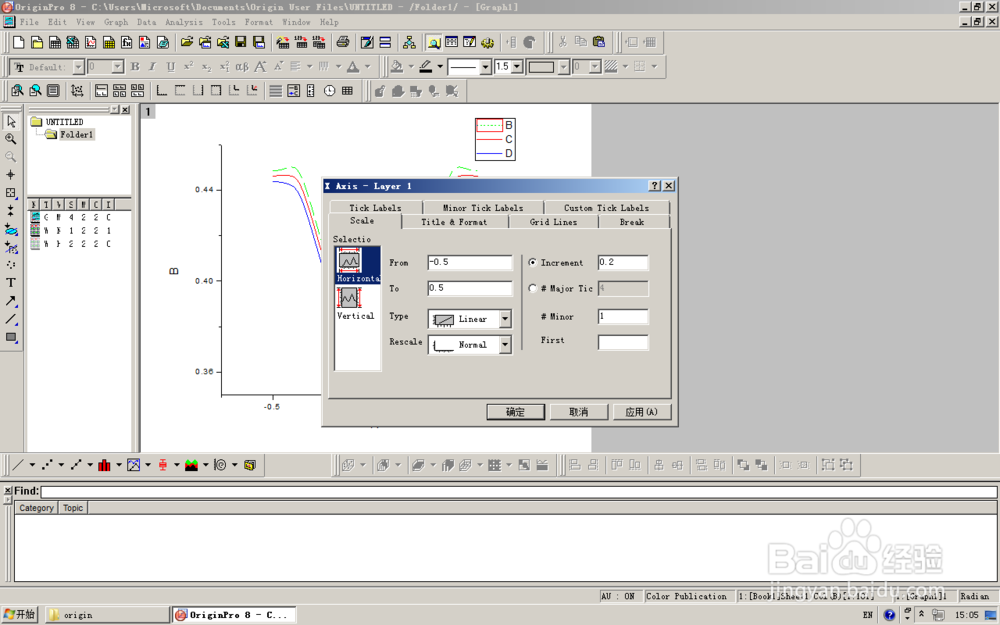Screen dimensions: 1000x625
Task: Click the Italic formatting icon
Action: tap(152, 66)
